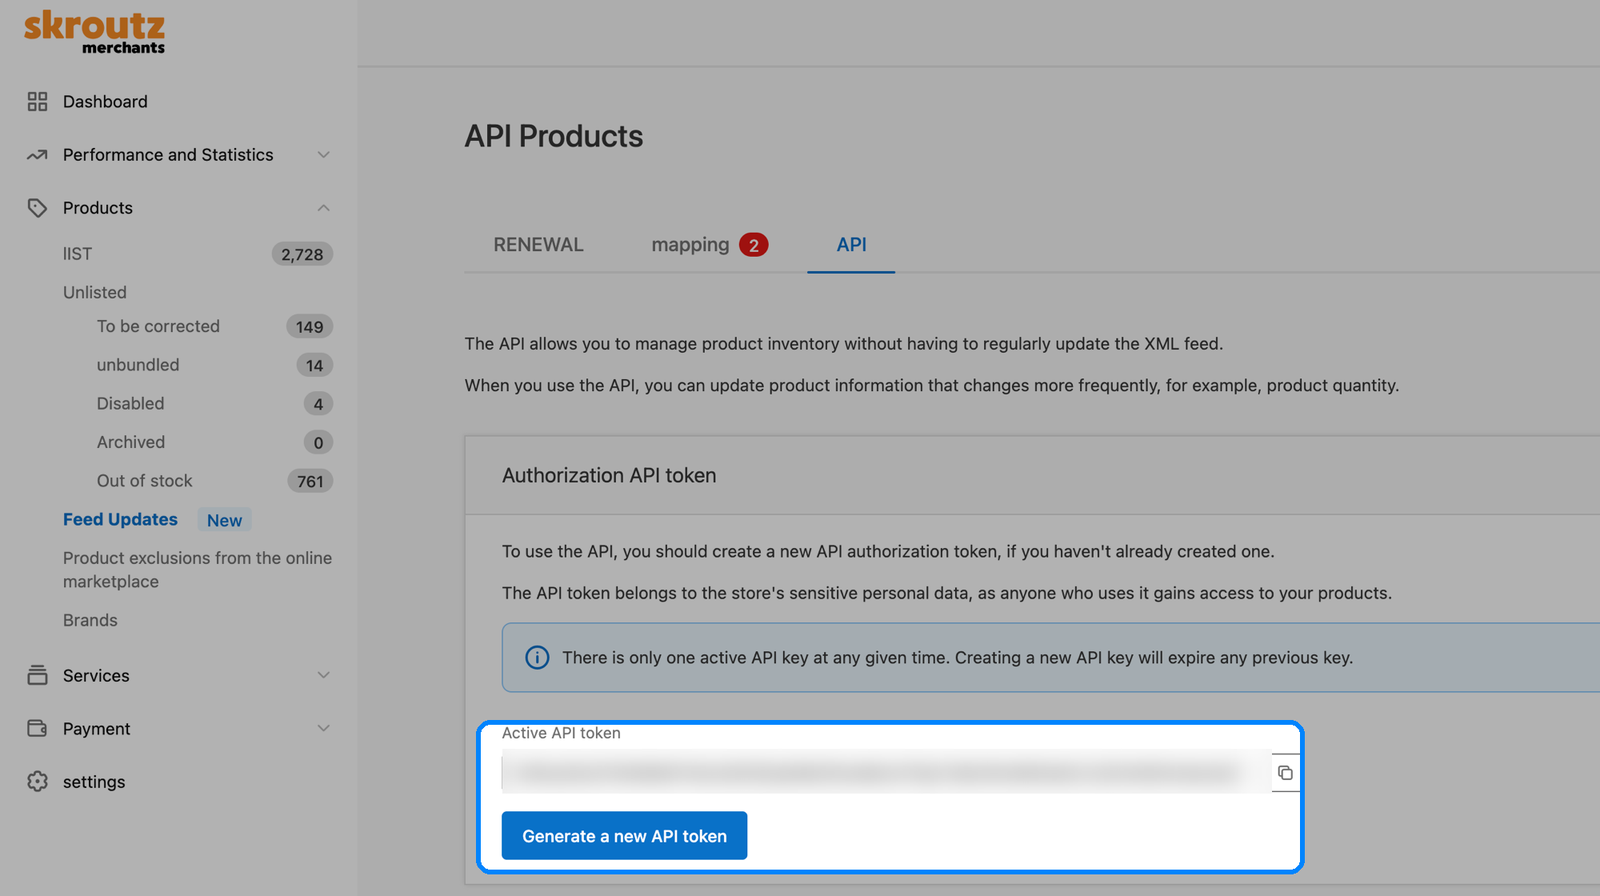Click the settings gear icon

point(37,781)
